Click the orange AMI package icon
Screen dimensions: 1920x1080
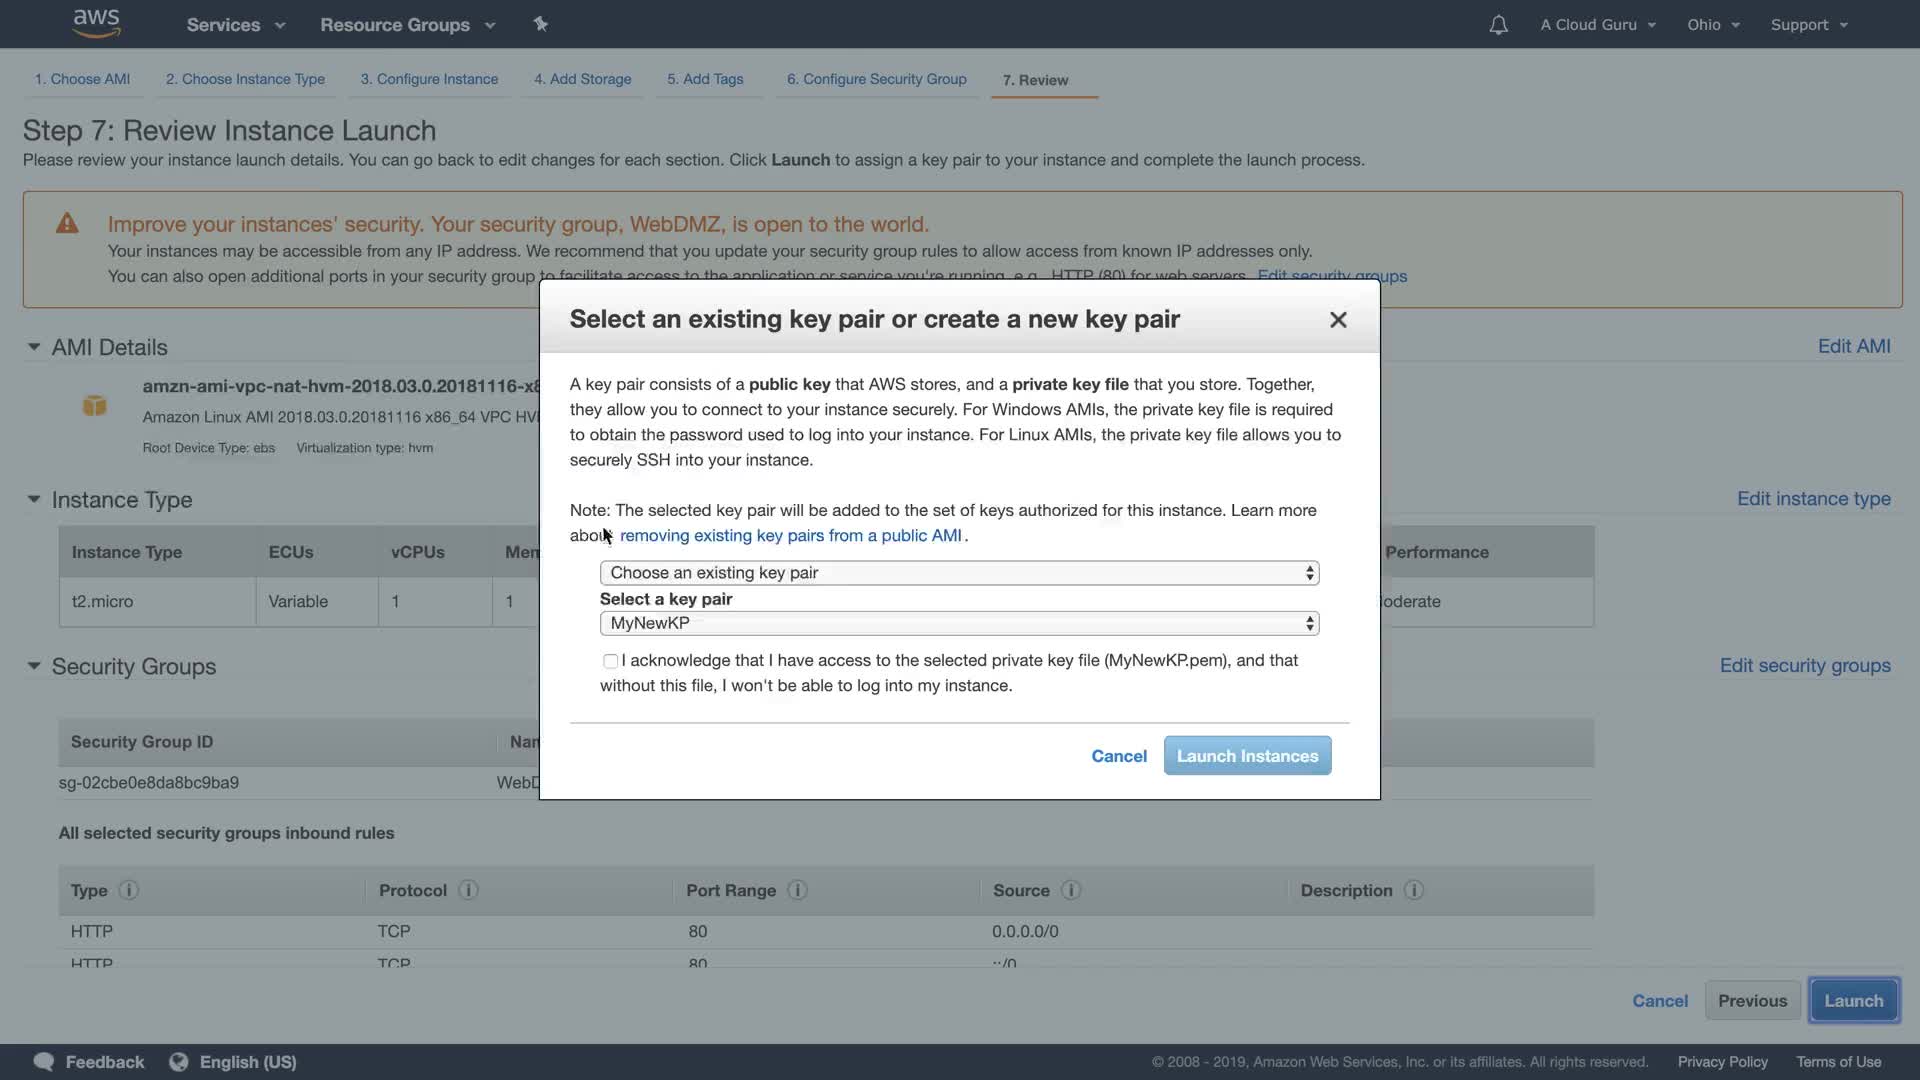pyautogui.click(x=95, y=405)
